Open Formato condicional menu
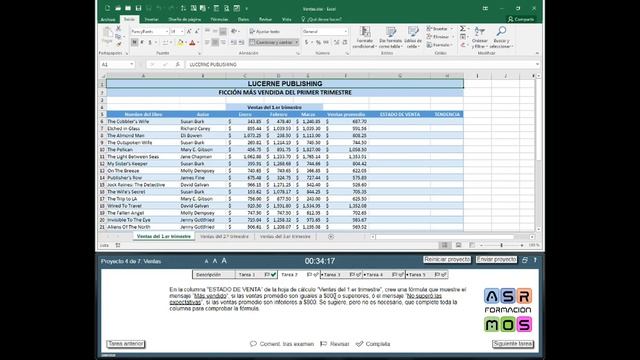 pyautogui.click(x=364, y=38)
